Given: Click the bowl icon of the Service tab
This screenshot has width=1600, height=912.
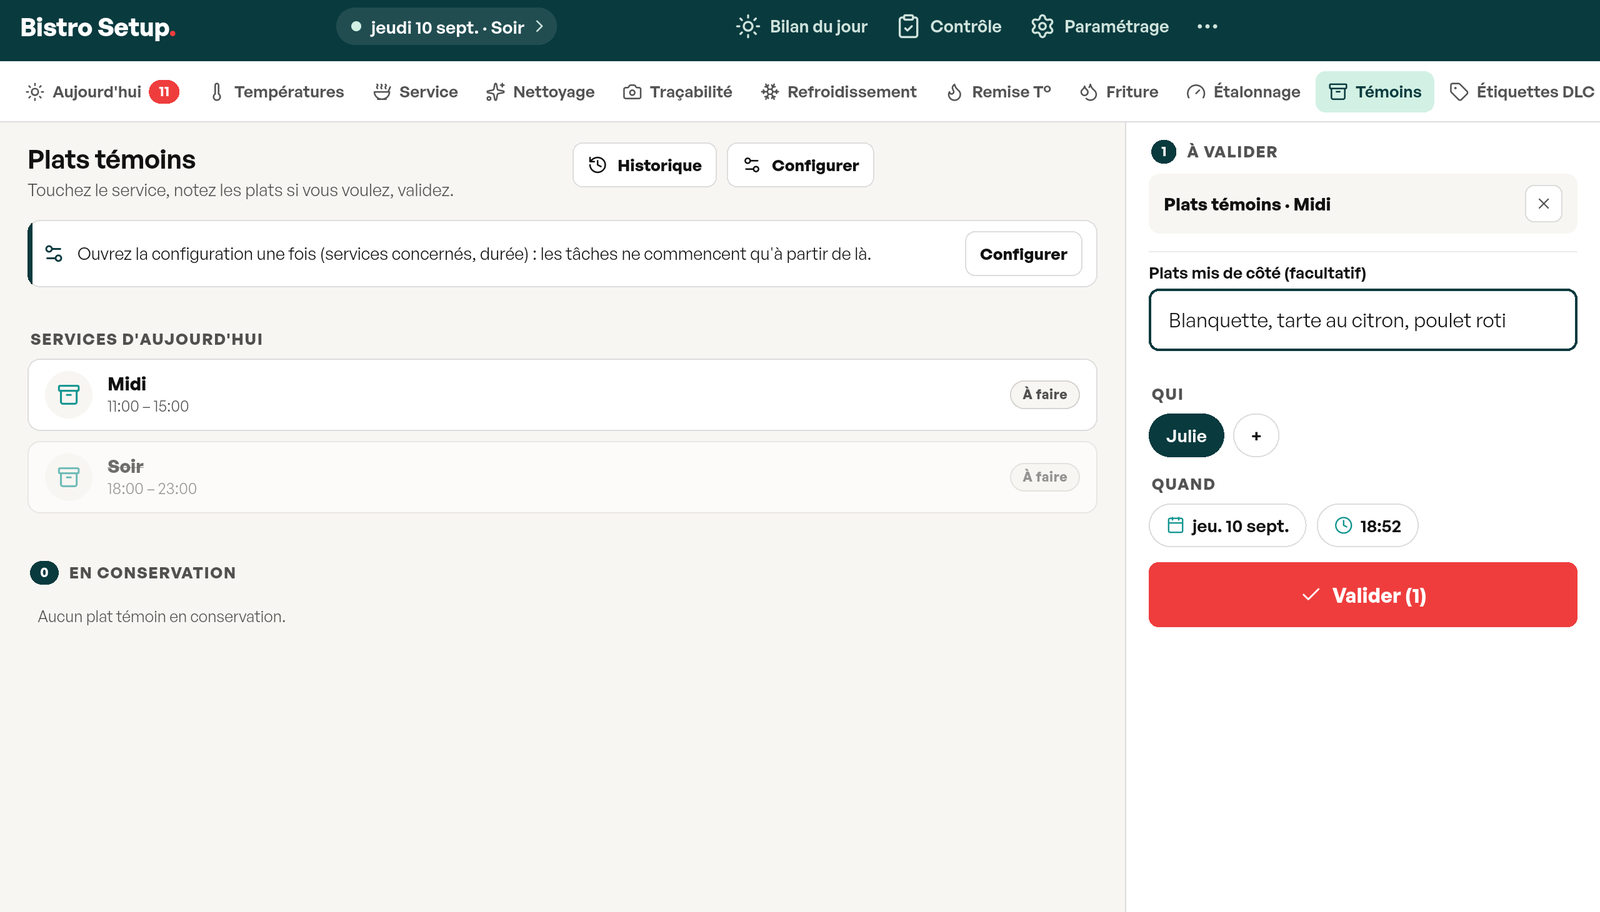Looking at the screenshot, I should click(382, 92).
